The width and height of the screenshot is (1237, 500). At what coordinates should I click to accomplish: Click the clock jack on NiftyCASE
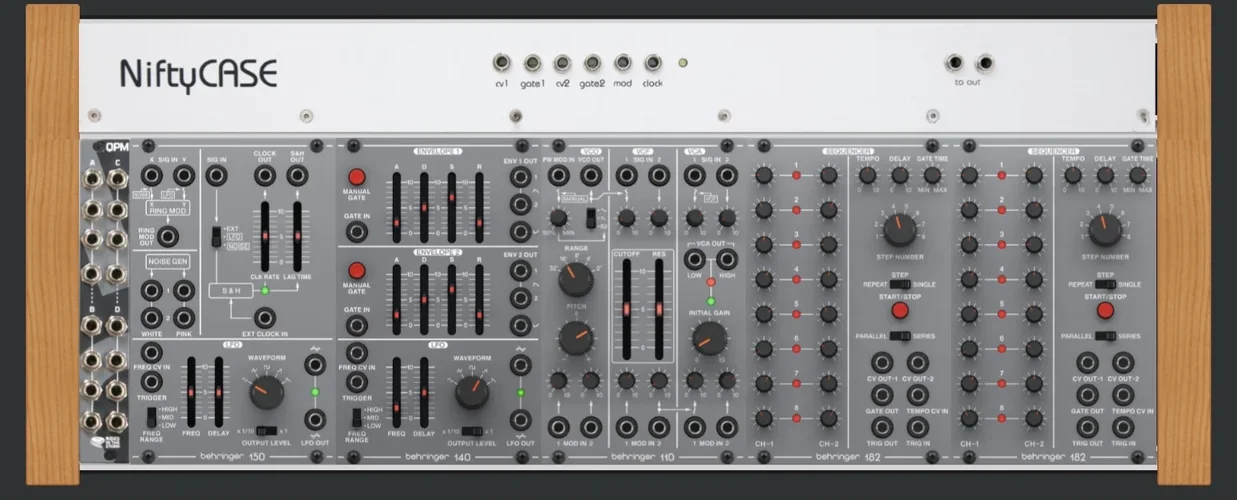(x=653, y=63)
